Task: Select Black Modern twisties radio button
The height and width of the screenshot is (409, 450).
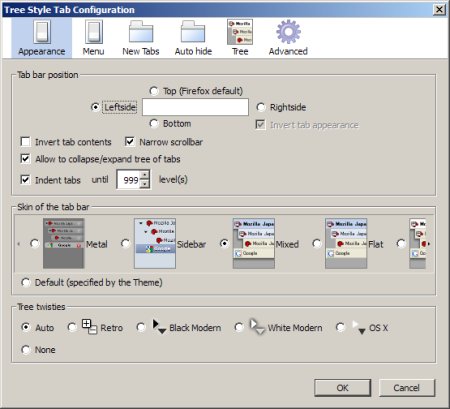Action: pyautogui.click(x=141, y=327)
